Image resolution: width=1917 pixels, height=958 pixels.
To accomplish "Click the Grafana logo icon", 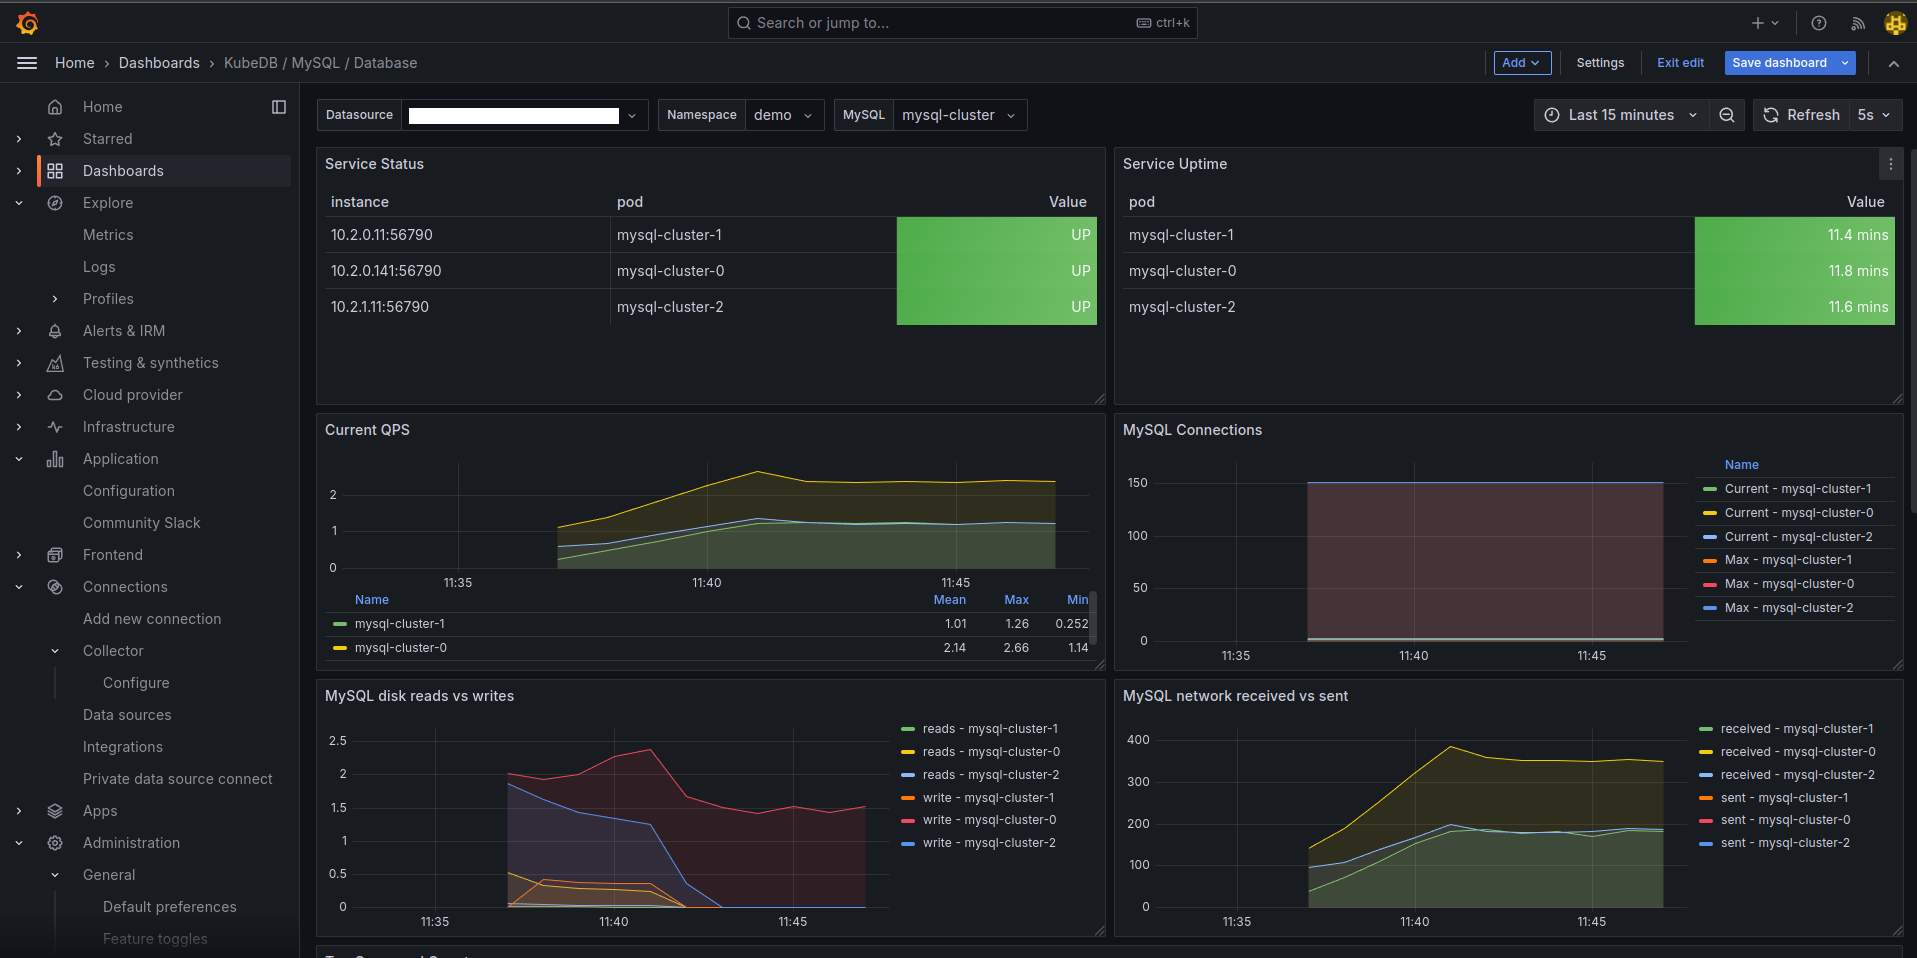I will [27, 22].
